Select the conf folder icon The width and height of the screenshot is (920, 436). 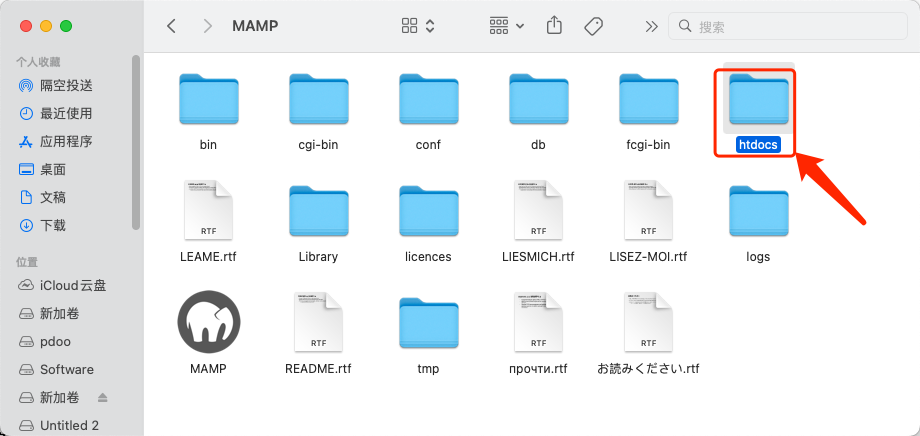[428, 99]
